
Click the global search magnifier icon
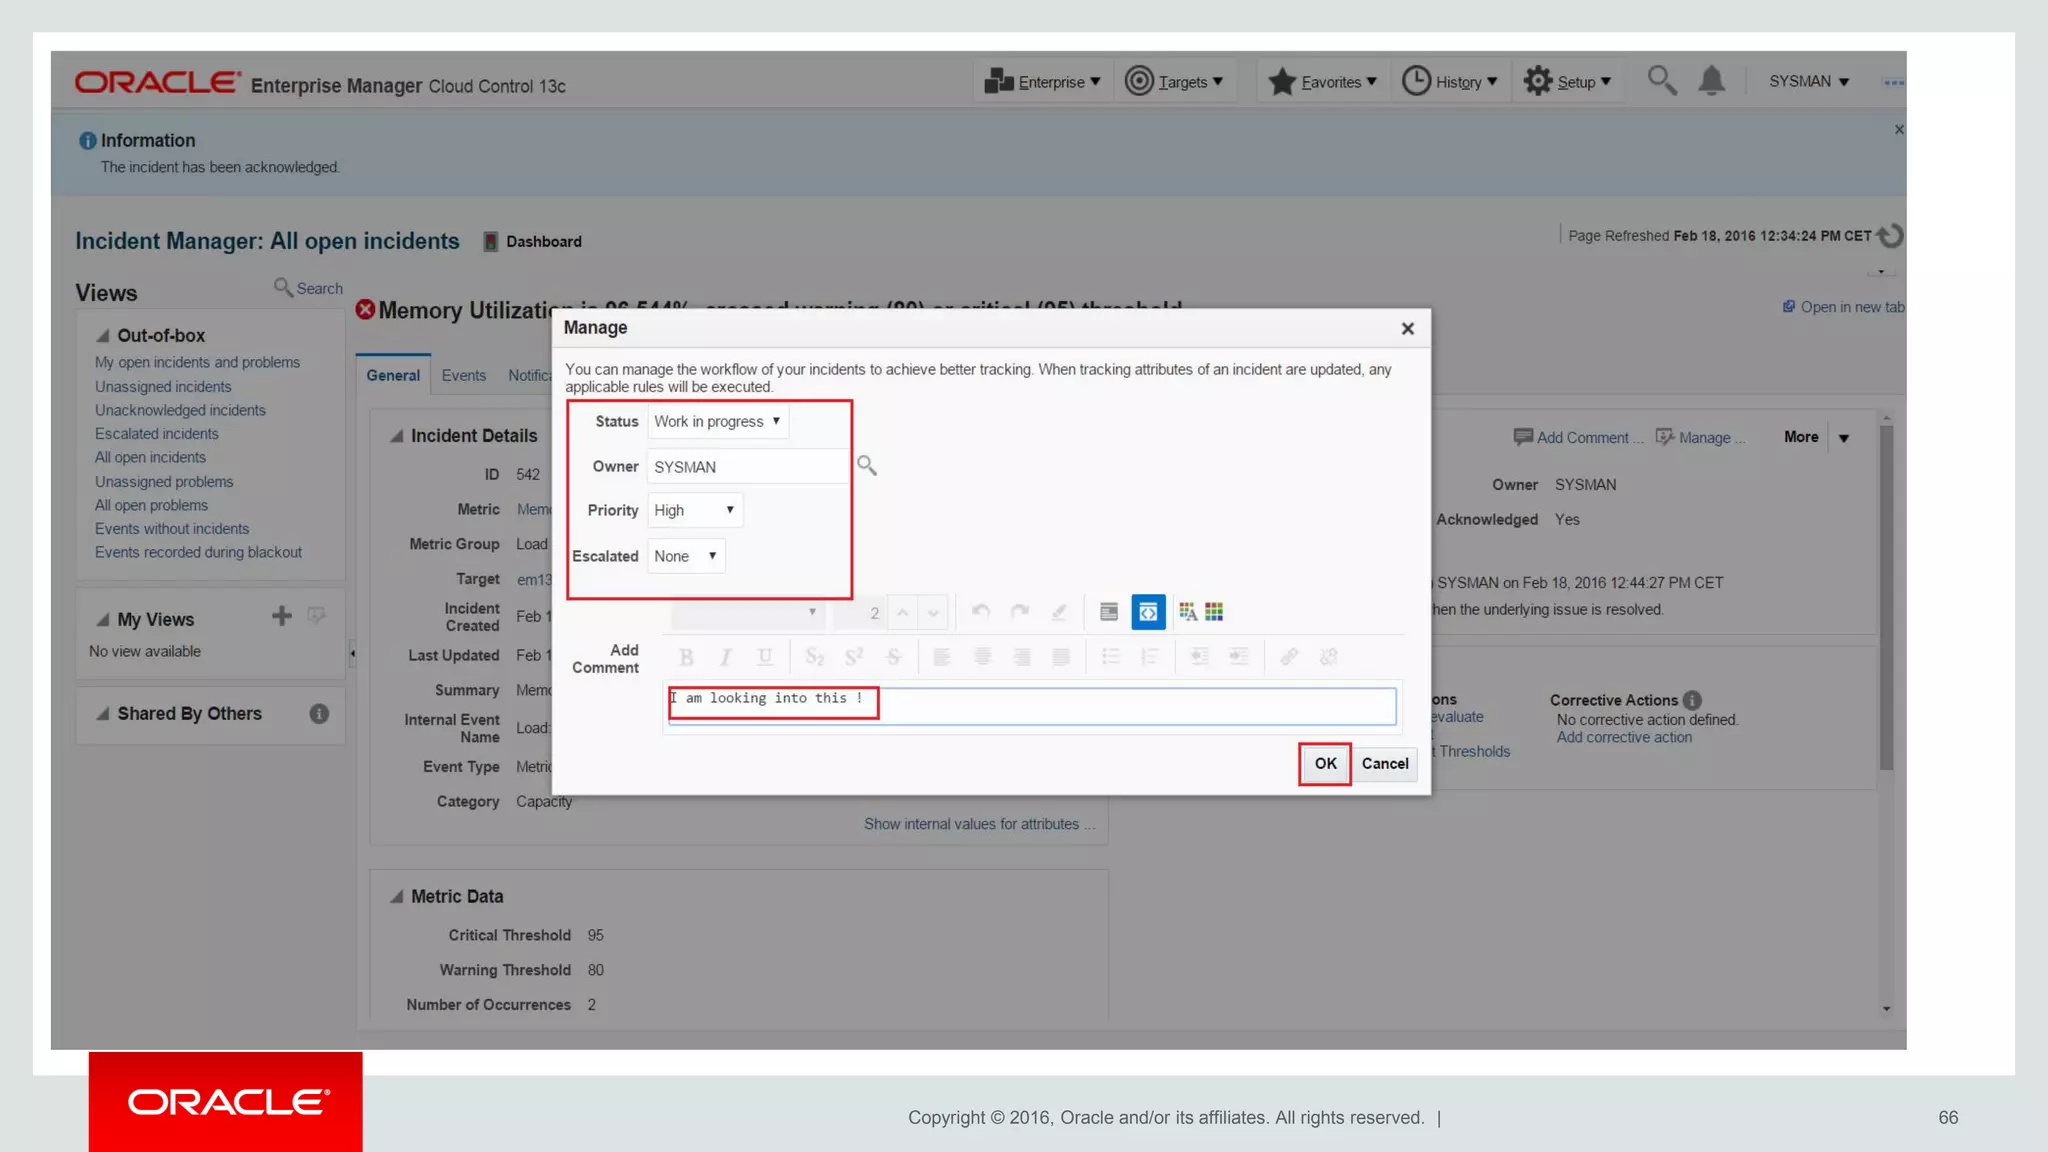(1661, 81)
